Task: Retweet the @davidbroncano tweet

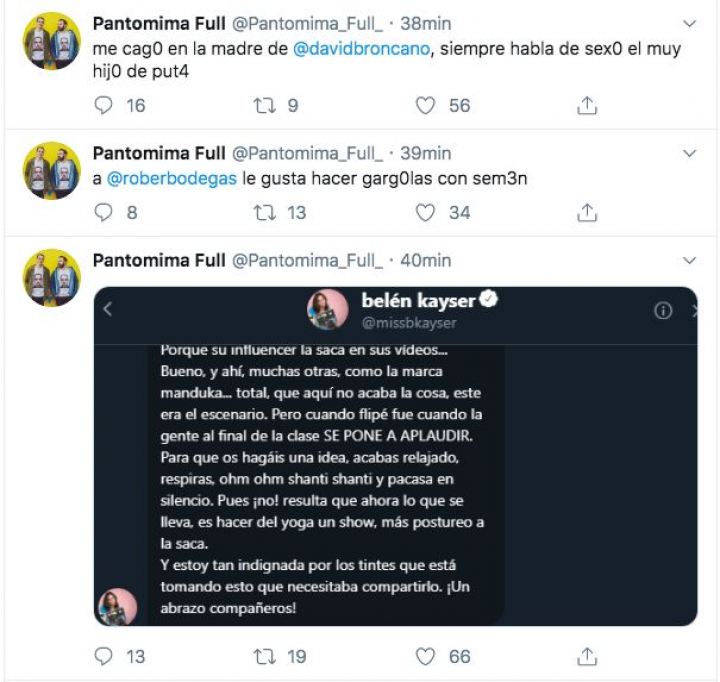Action: point(264,105)
